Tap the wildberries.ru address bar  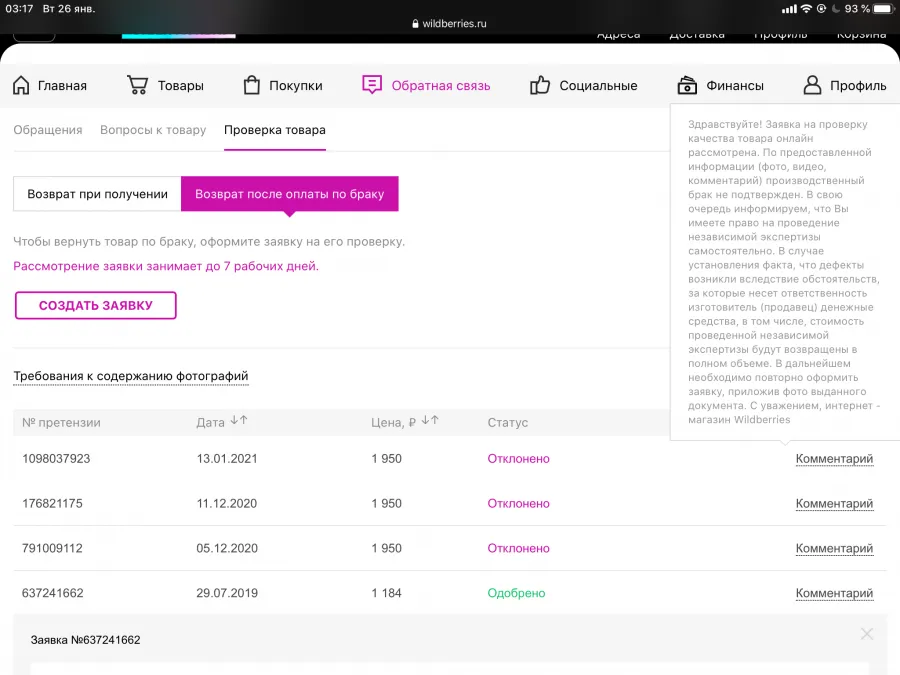click(449, 24)
